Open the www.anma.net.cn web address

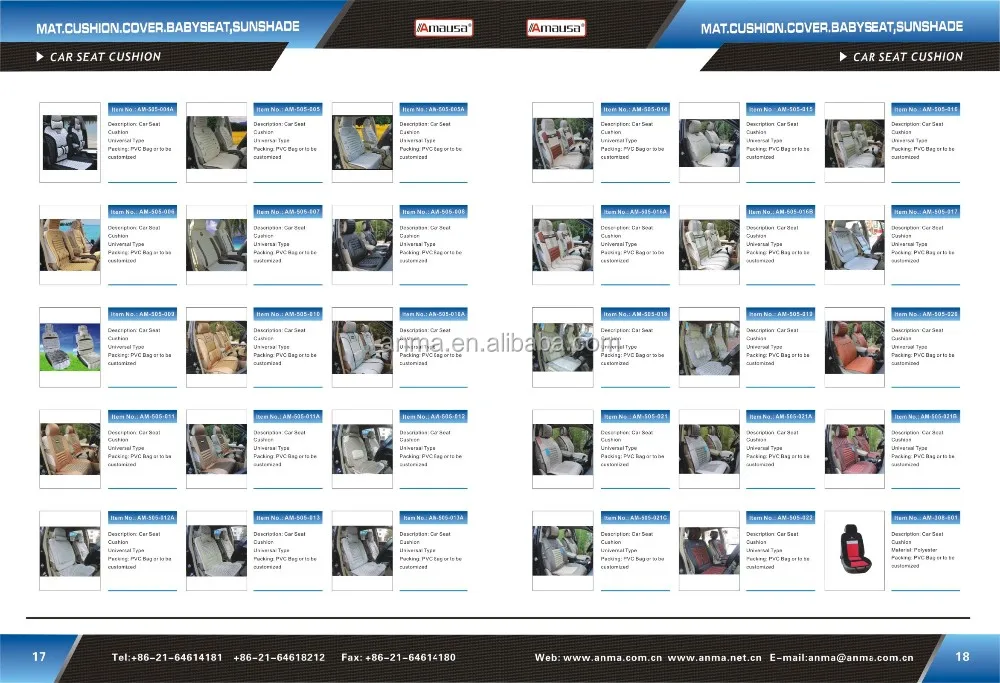click(714, 657)
